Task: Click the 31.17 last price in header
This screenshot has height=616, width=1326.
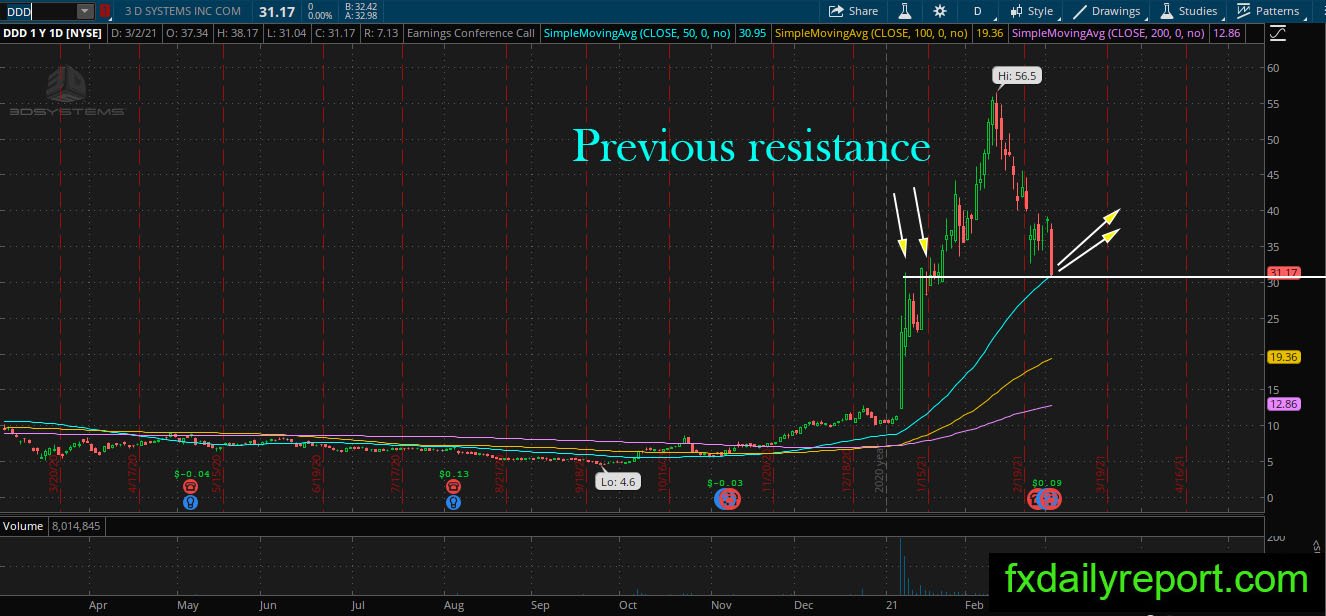Action: pyautogui.click(x=275, y=11)
